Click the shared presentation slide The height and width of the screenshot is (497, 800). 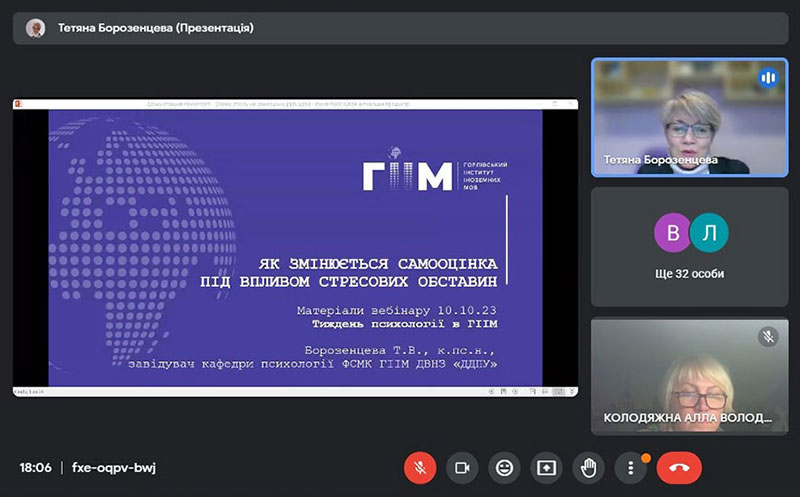pyautogui.click(x=295, y=248)
